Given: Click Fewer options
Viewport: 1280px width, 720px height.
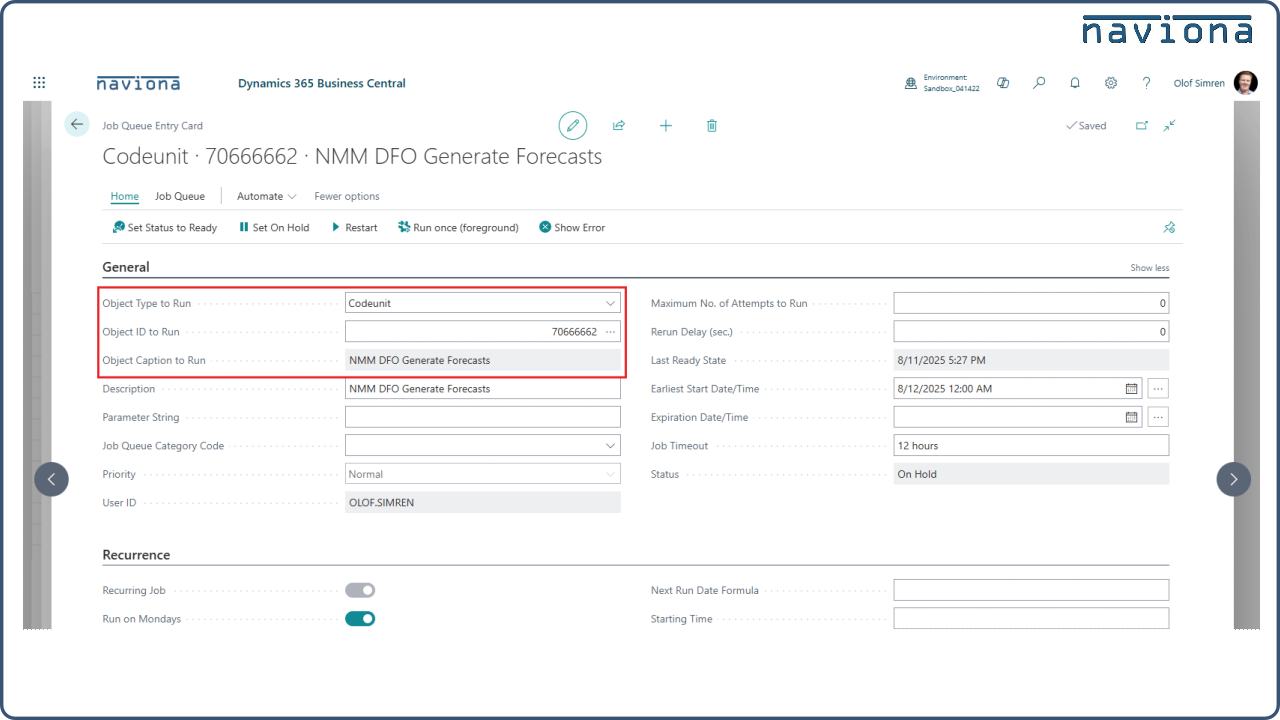Looking at the screenshot, I should tap(347, 196).
